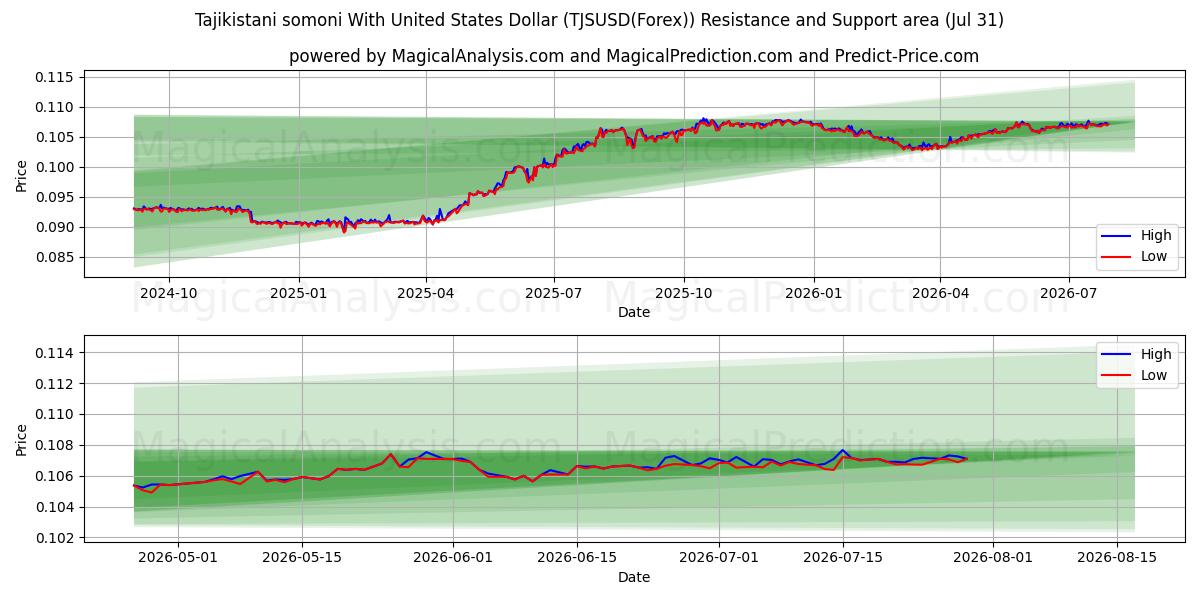Click the 2026-06-15 date tick label
Screen dimensions: 1200x600
tap(577, 558)
